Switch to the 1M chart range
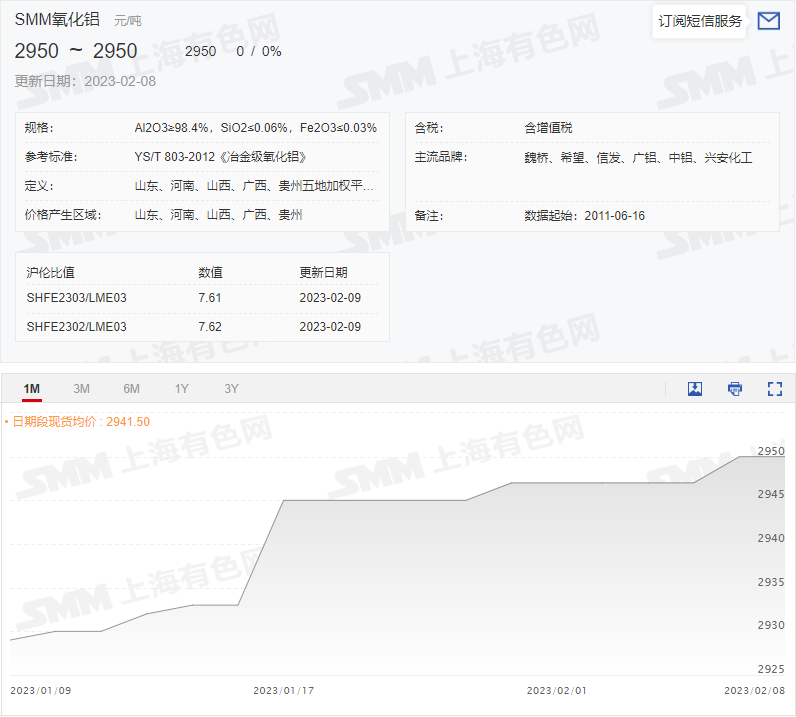Image resolution: width=796 pixels, height=717 pixels. click(x=32, y=389)
